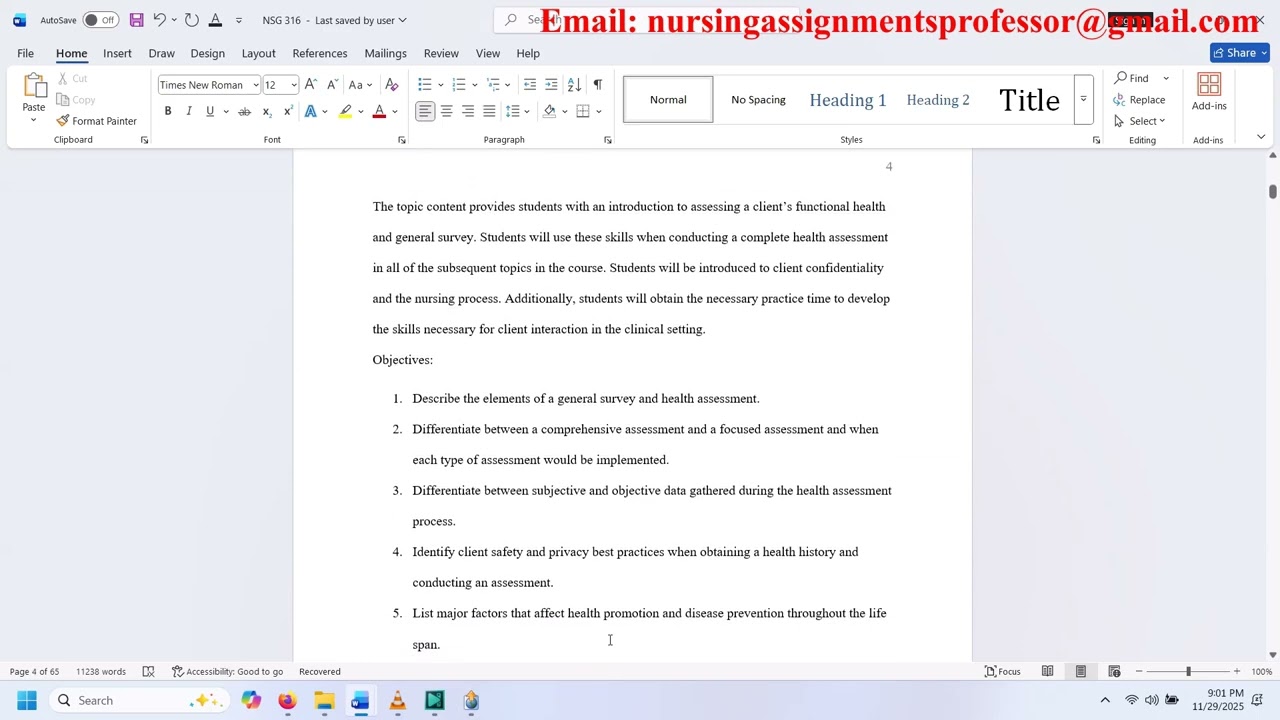
Task: Justify the paragraph text
Action: (489, 111)
